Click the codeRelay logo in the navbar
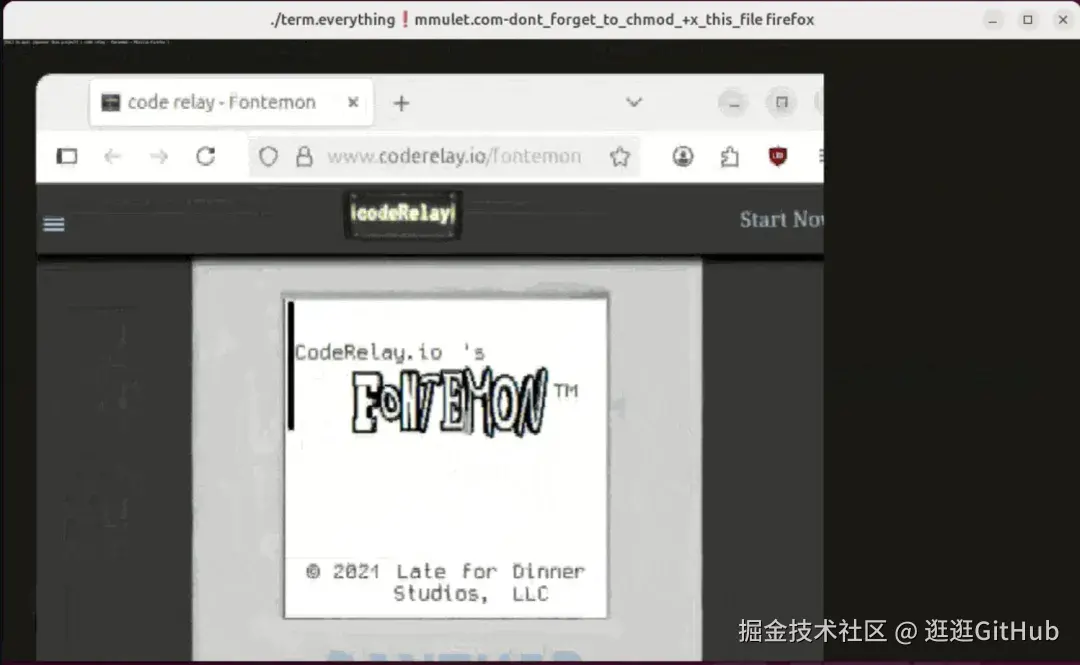 (402, 214)
